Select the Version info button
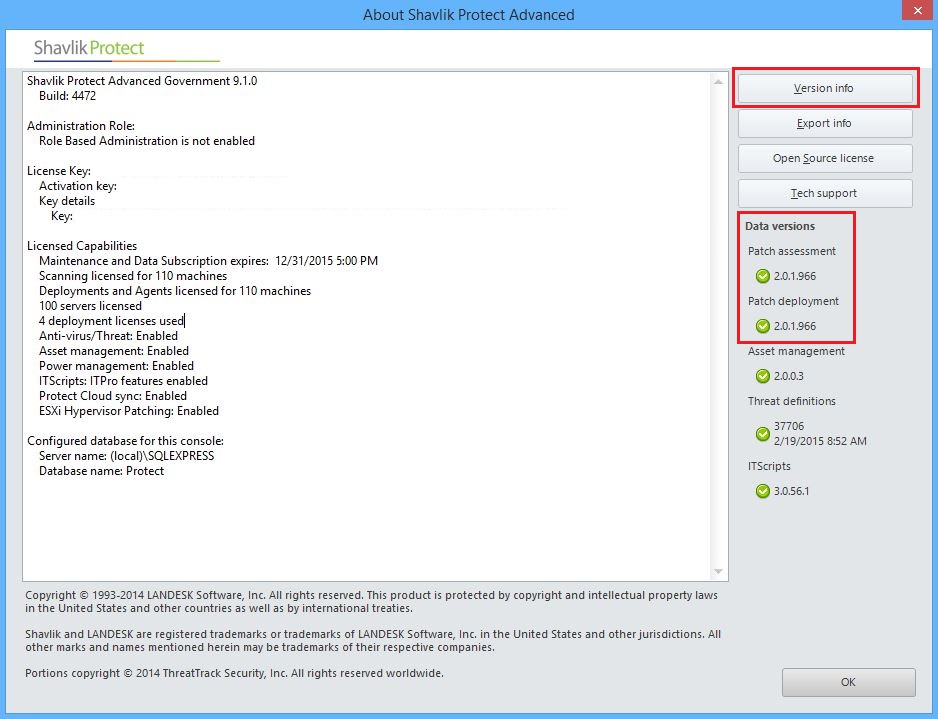 point(825,88)
